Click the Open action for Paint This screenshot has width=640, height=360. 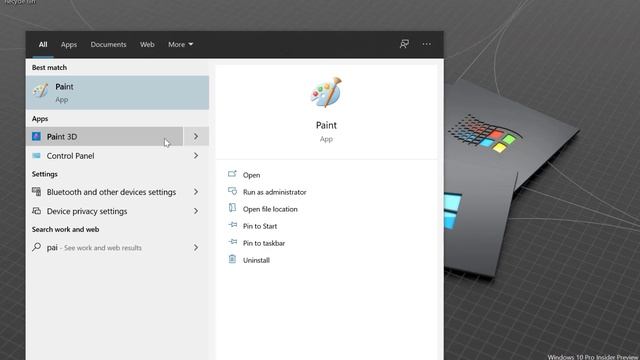[251, 175]
